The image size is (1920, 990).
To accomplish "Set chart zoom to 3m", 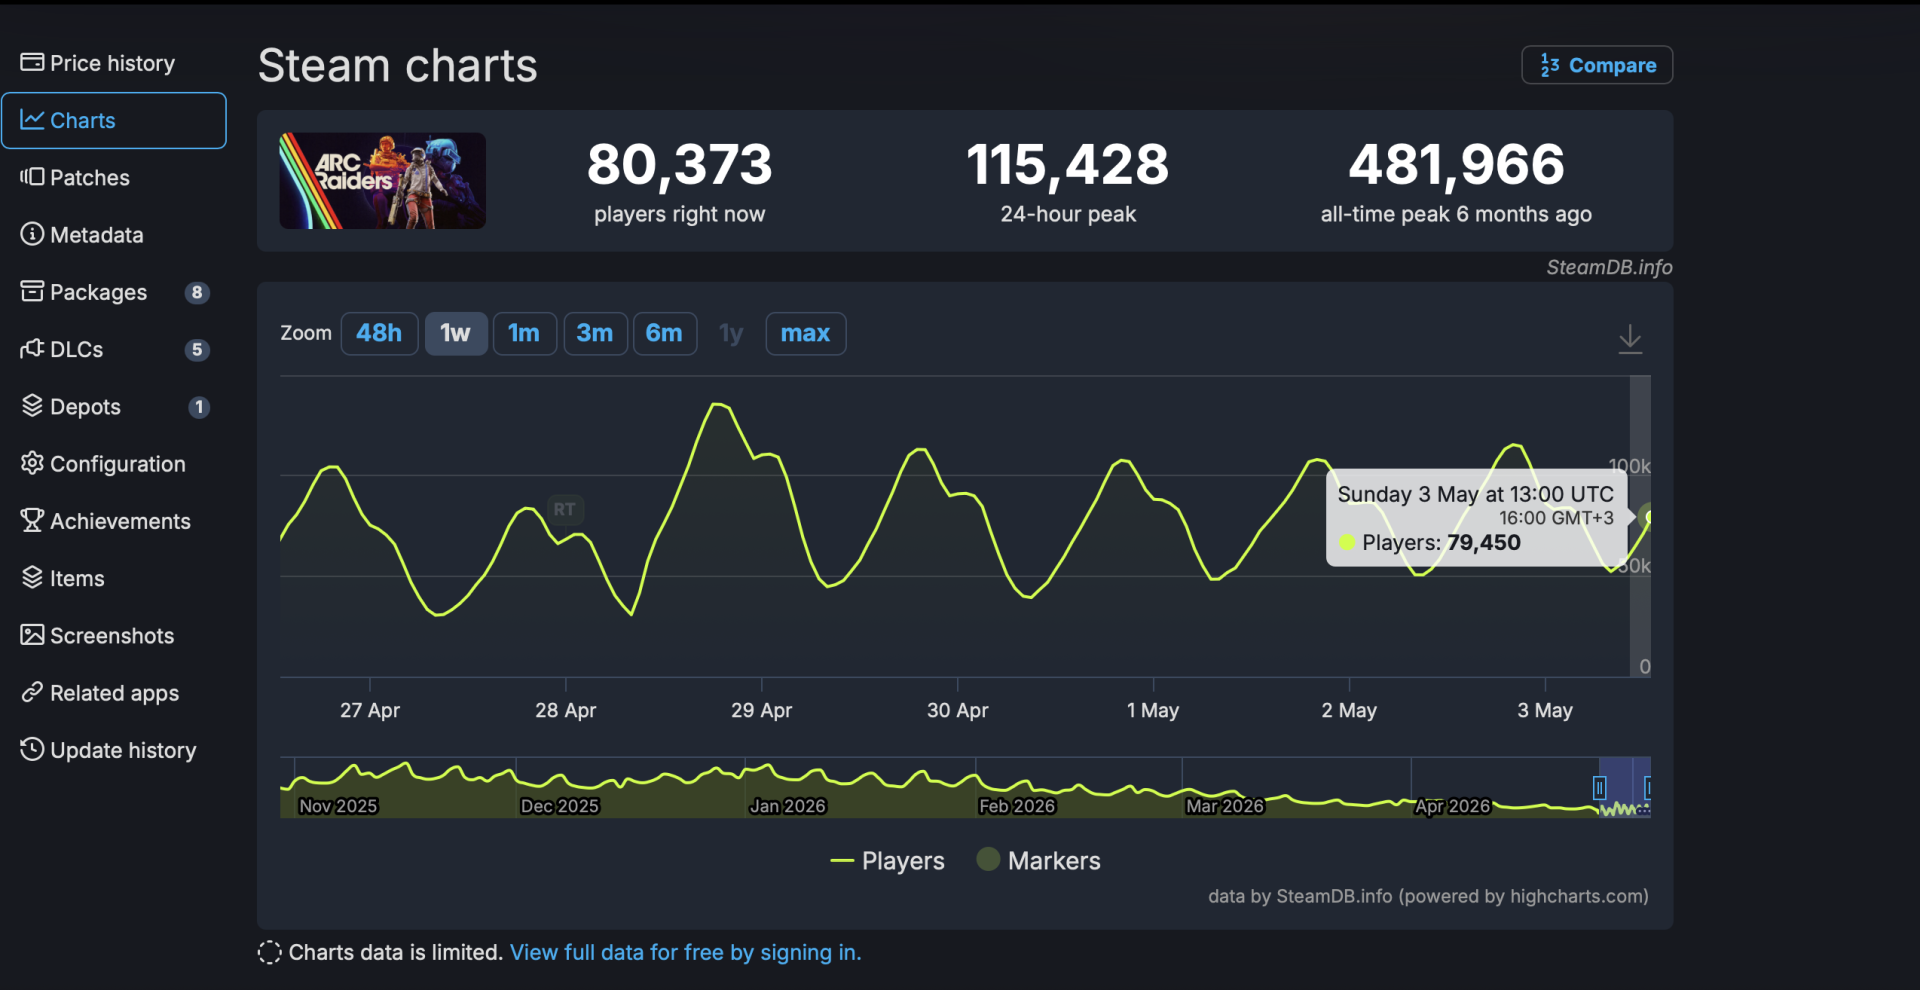I will point(595,333).
